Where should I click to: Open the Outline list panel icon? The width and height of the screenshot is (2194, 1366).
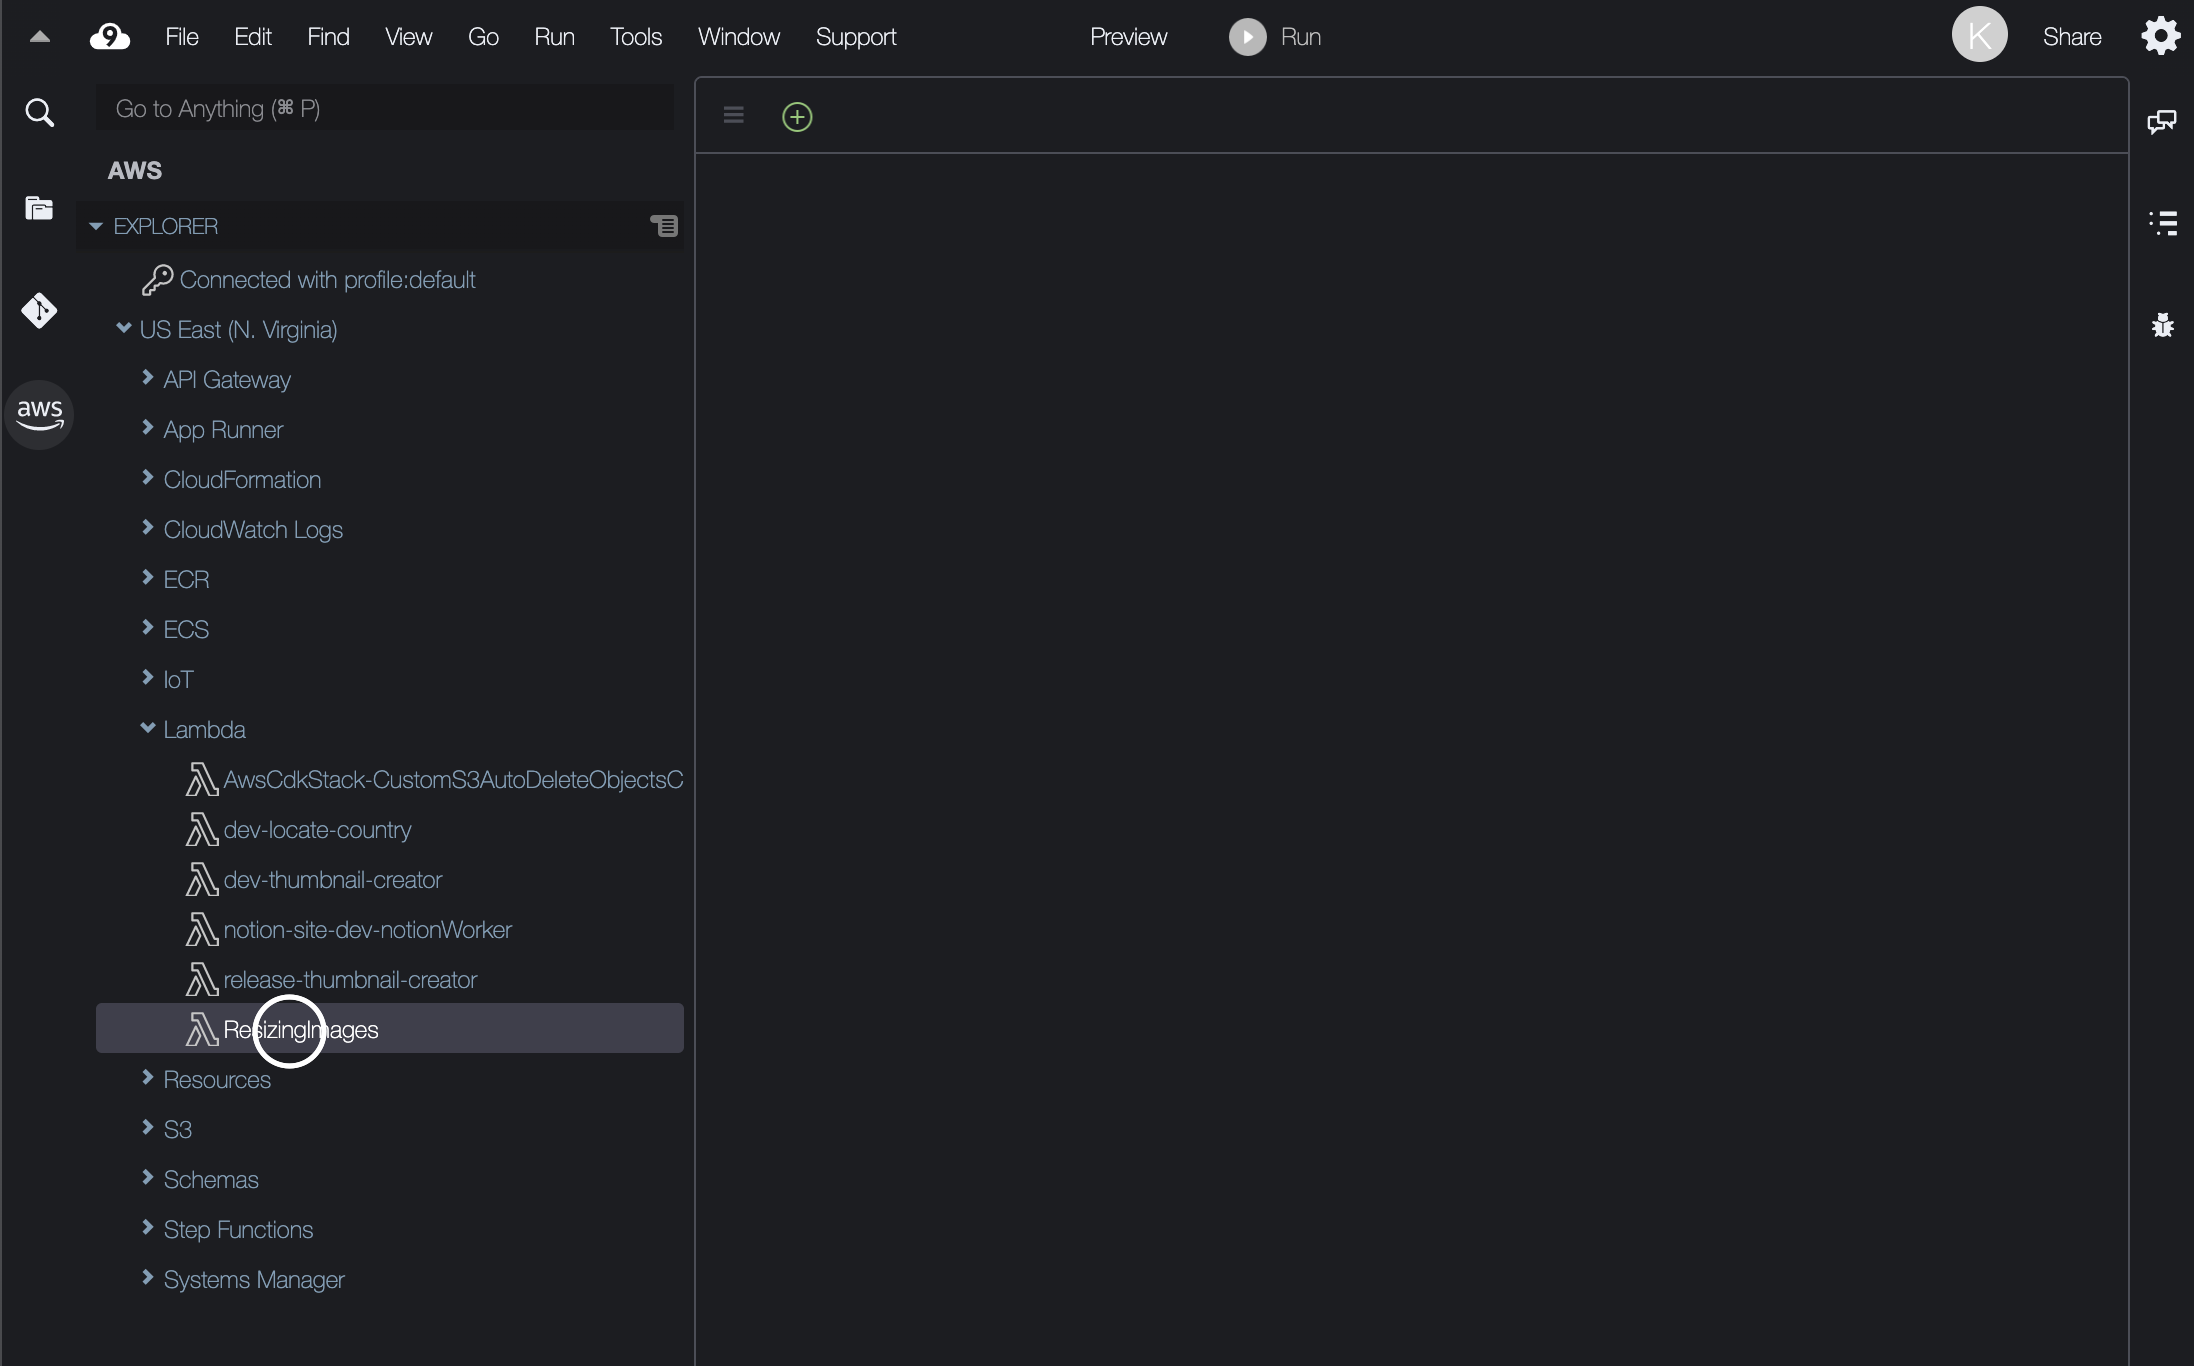click(x=2162, y=223)
